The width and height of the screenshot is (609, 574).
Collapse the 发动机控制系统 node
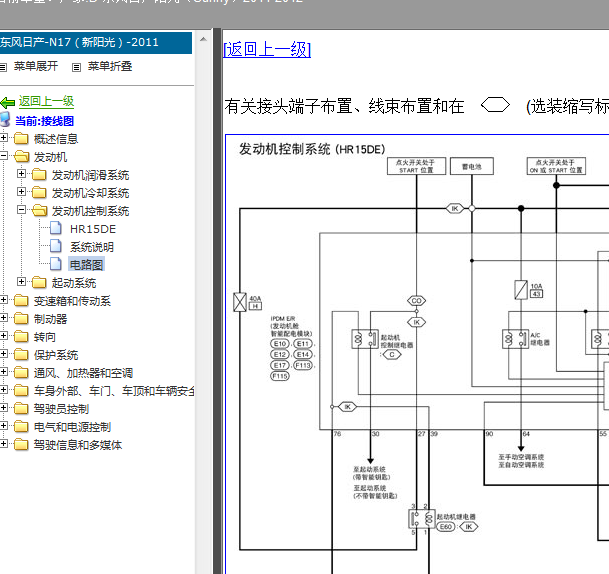(22, 210)
